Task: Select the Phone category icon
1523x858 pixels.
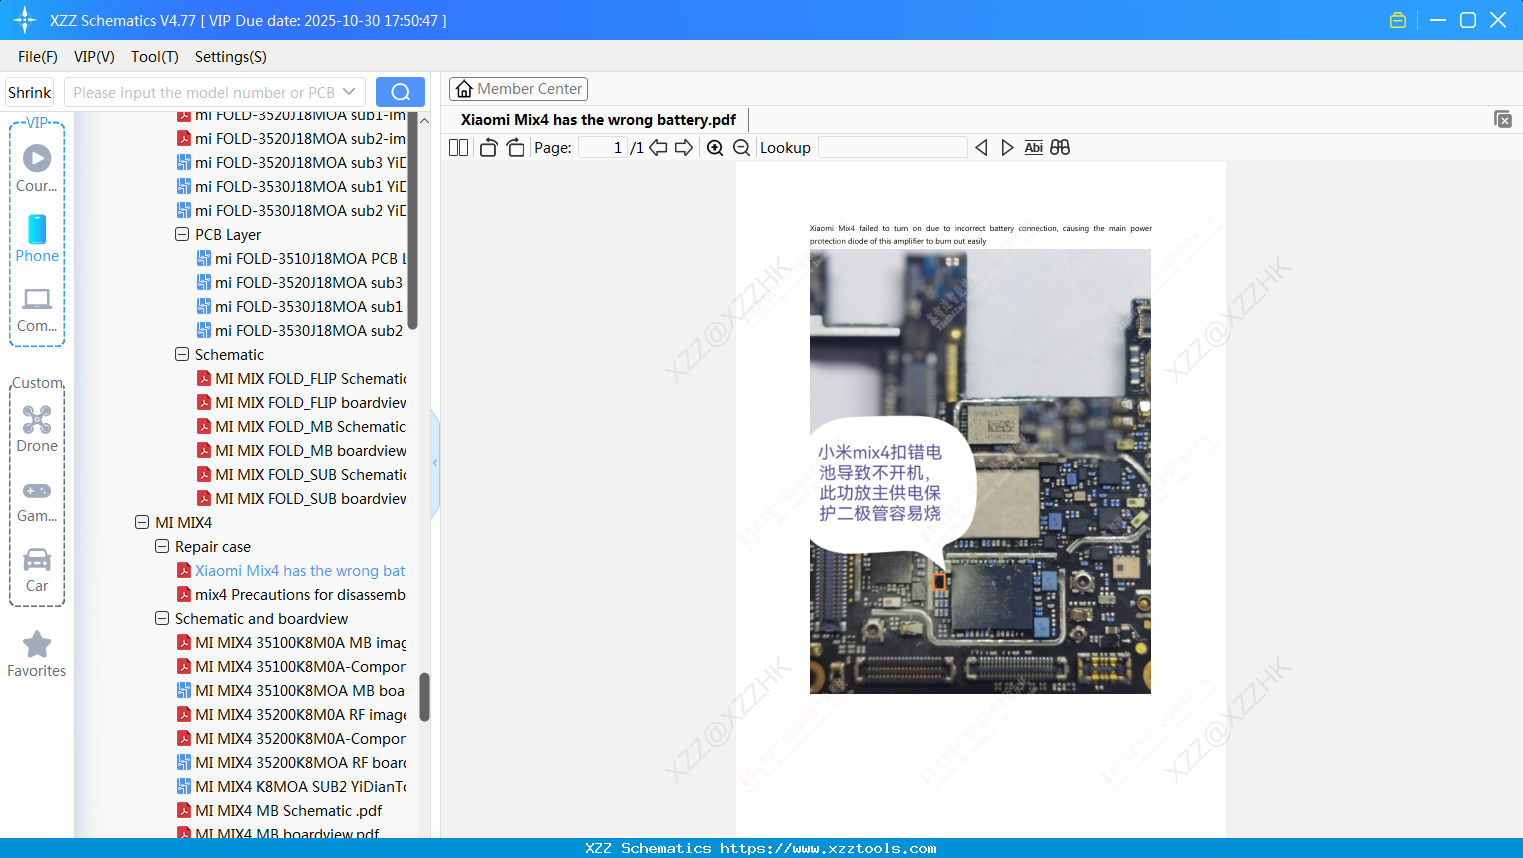Action: tap(37, 229)
